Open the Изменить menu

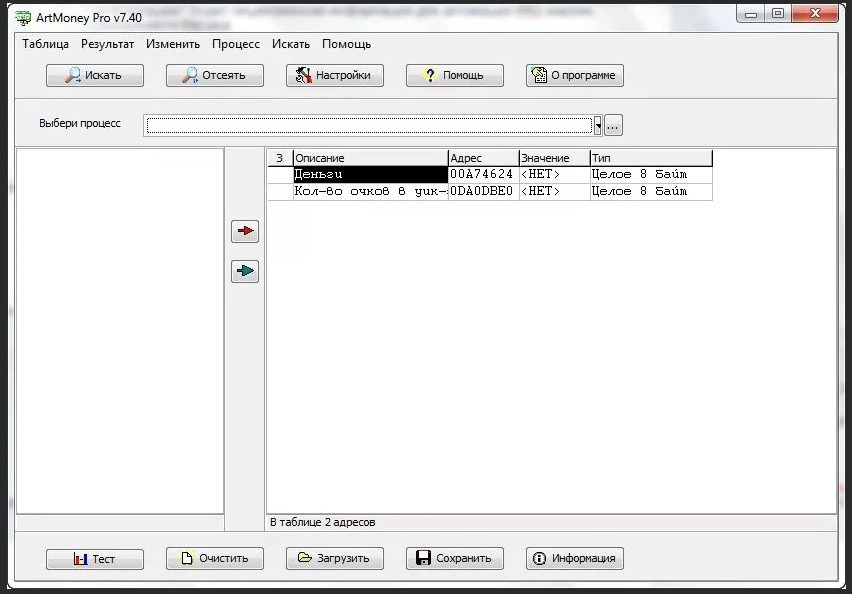coord(173,44)
